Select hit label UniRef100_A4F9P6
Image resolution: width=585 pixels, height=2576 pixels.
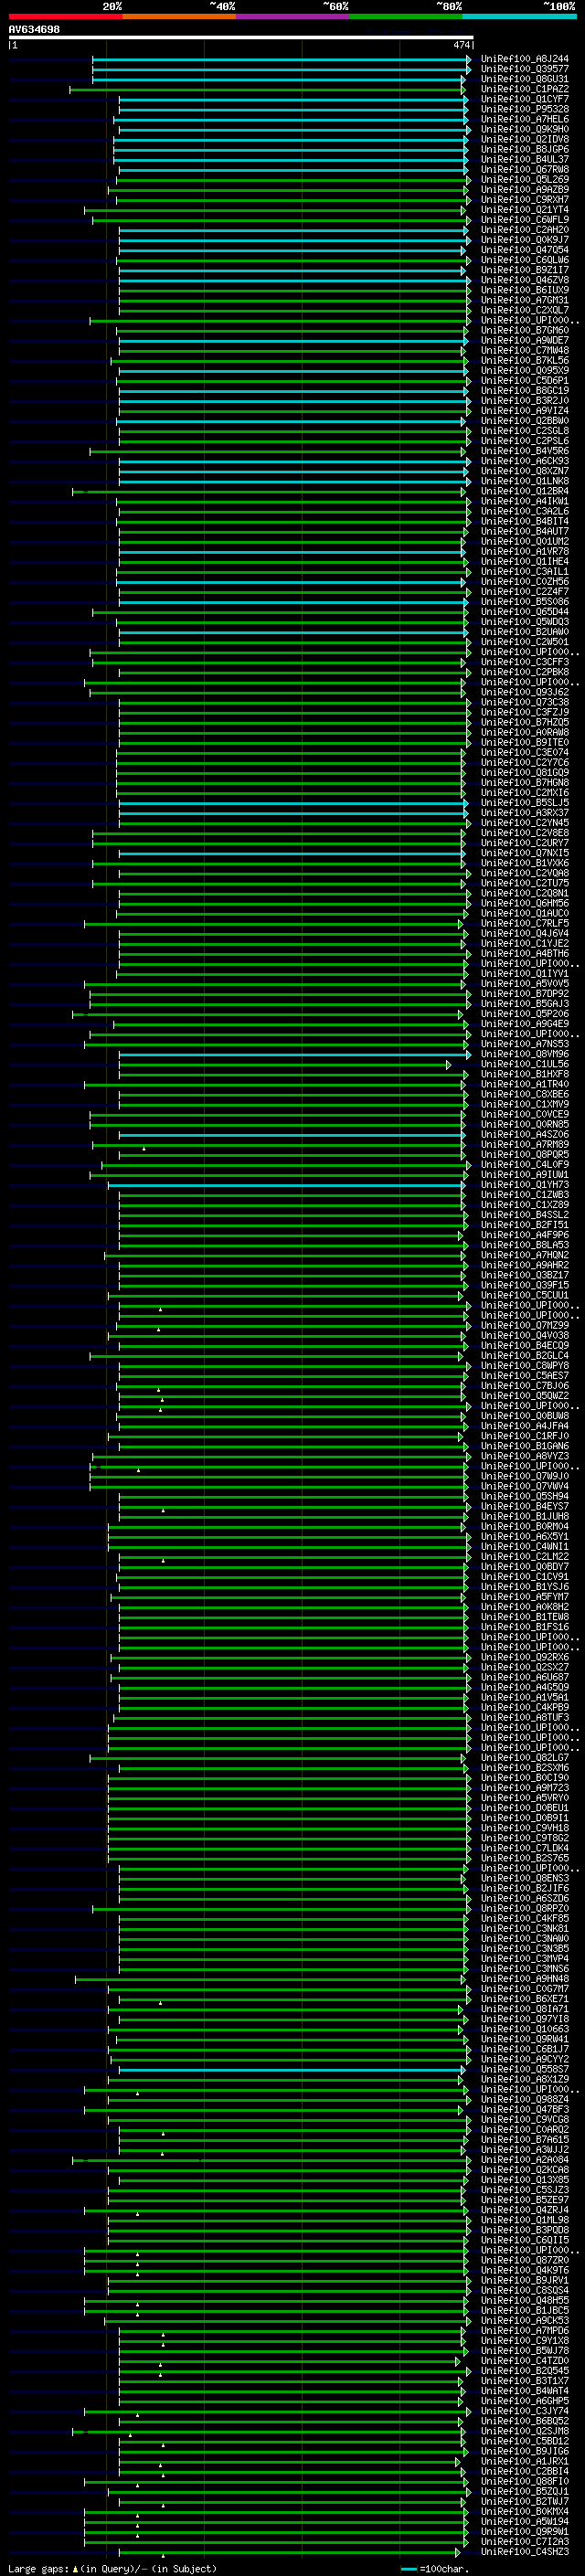click(524, 1235)
